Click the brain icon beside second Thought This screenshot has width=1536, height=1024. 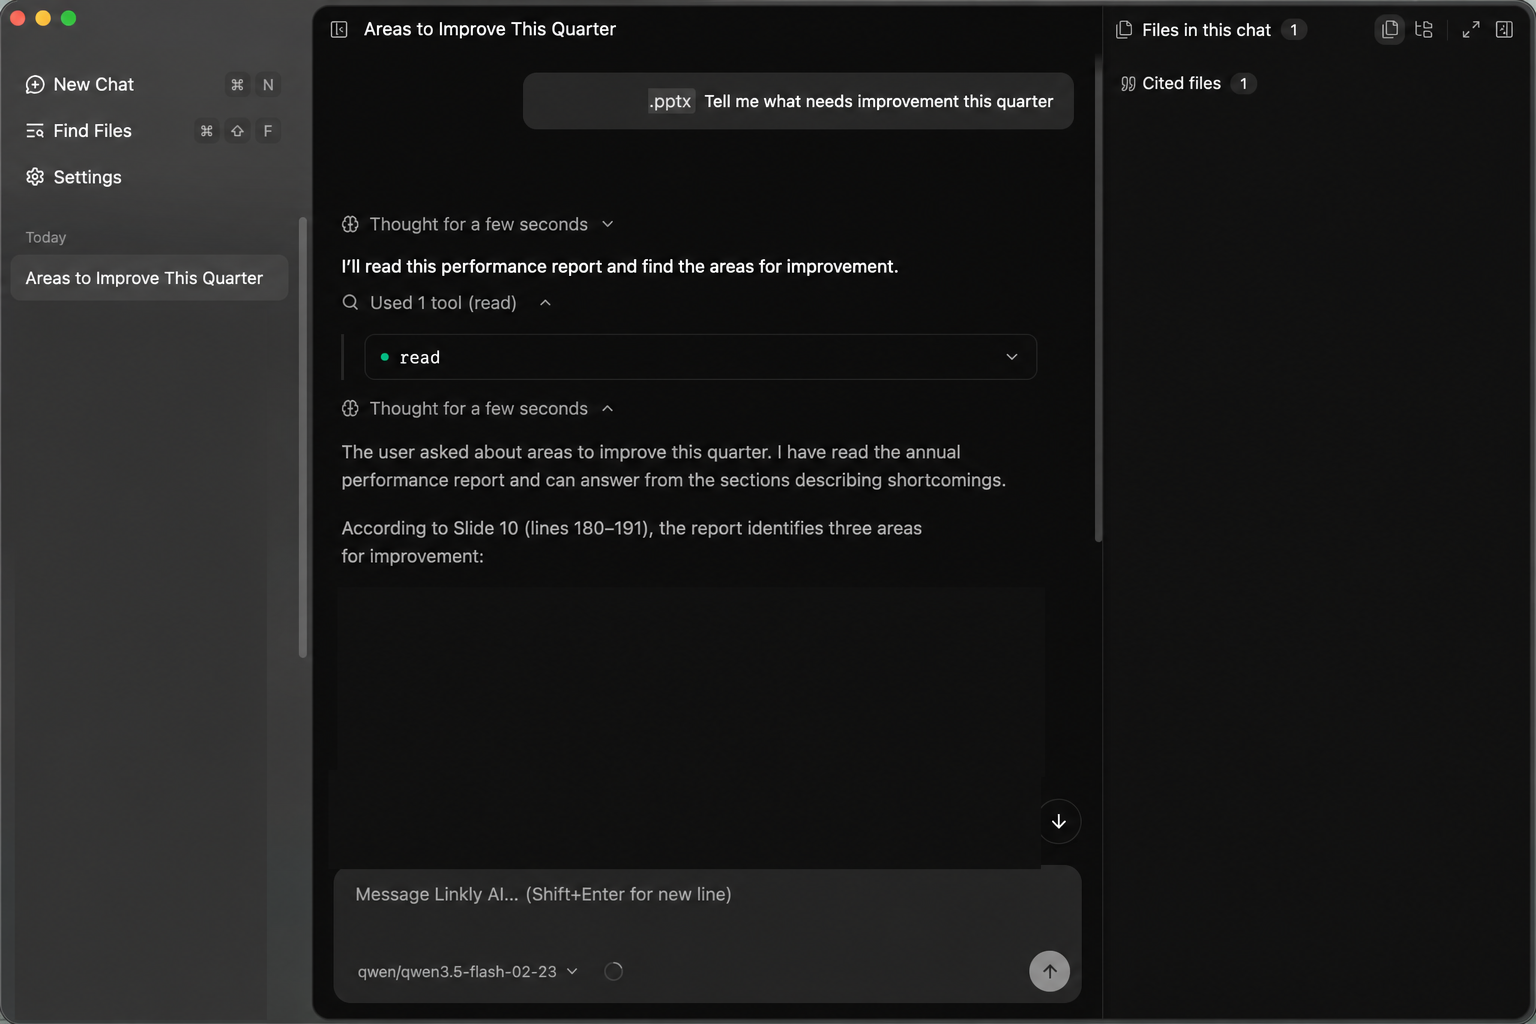(350, 408)
